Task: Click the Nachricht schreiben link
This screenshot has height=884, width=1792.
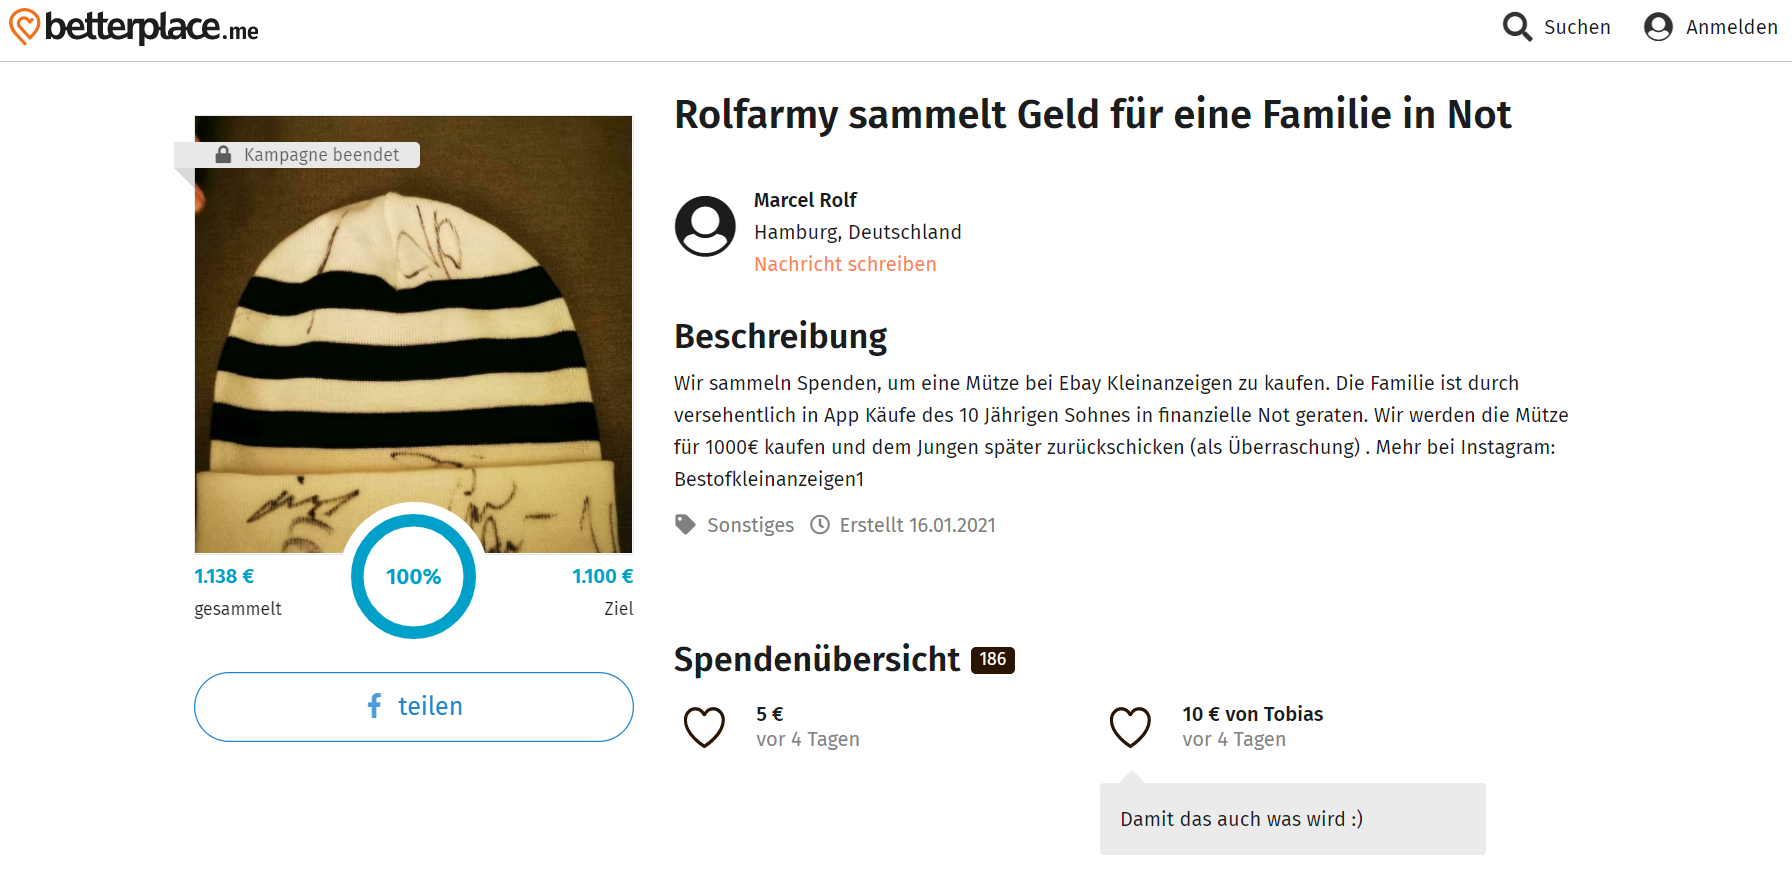Action: [x=845, y=264]
